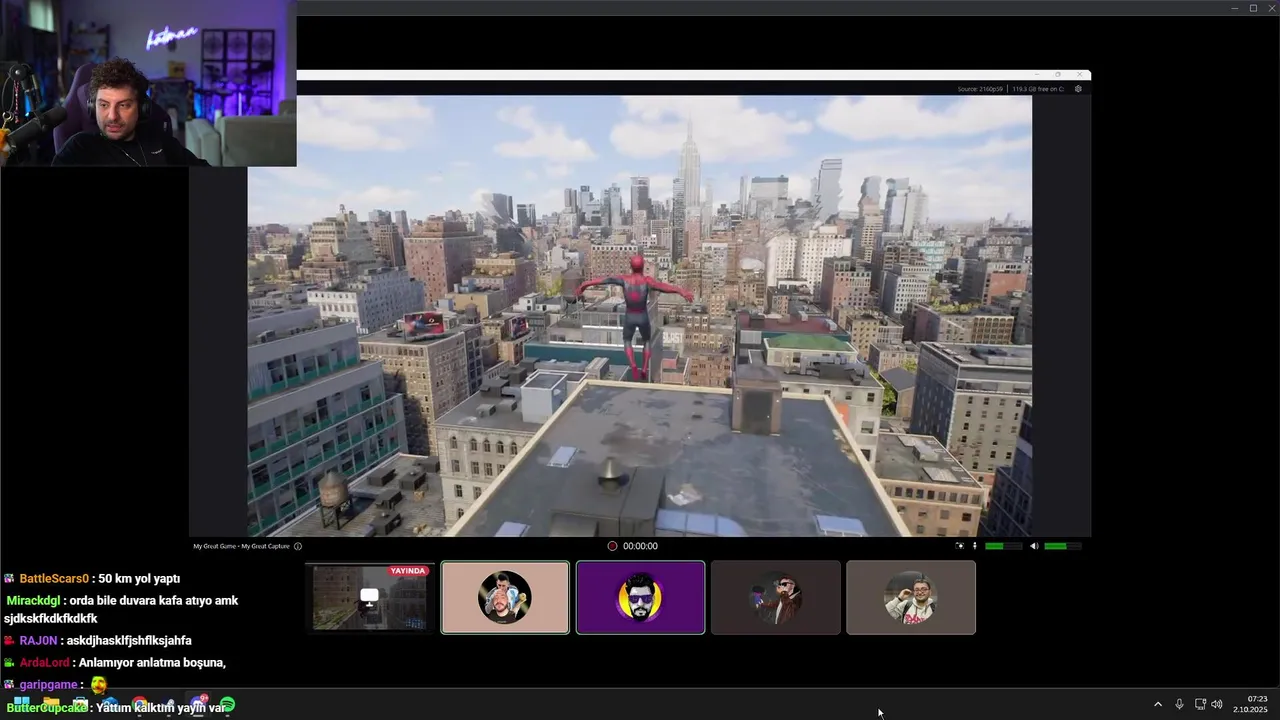Image resolution: width=1280 pixels, height=720 pixels.
Task: Click garipgame username in chat
Action: tap(48, 685)
